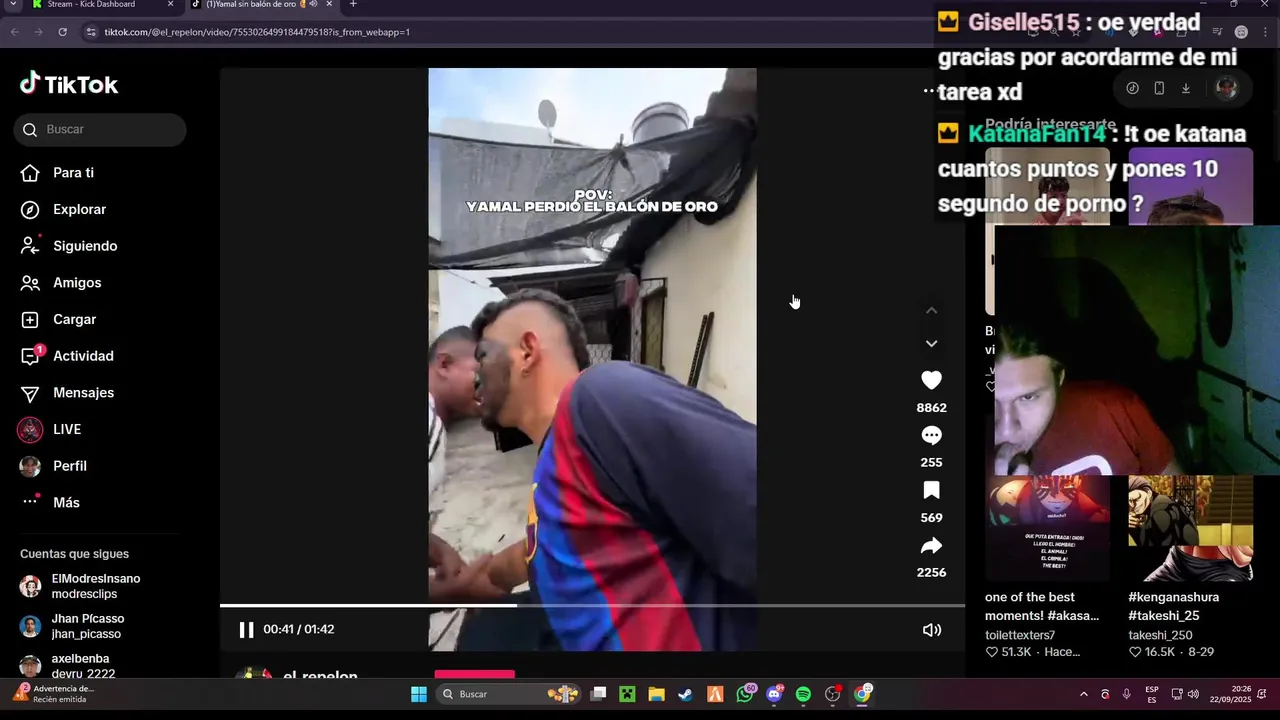Image resolution: width=1280 pixels, height=720 pixels.
Task: Focus the TikTok Buscar search field
Action: click(x=100, y=129)
